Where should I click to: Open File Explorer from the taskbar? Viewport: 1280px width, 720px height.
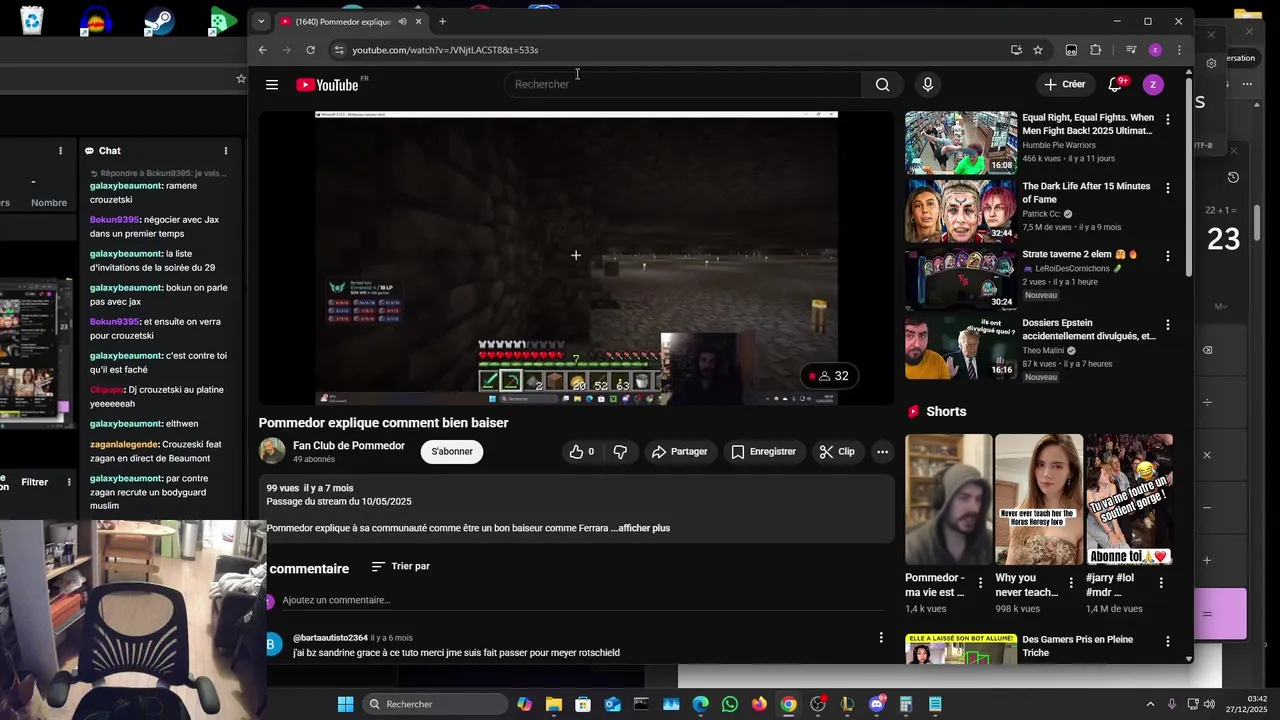click(x=553, y=704)
